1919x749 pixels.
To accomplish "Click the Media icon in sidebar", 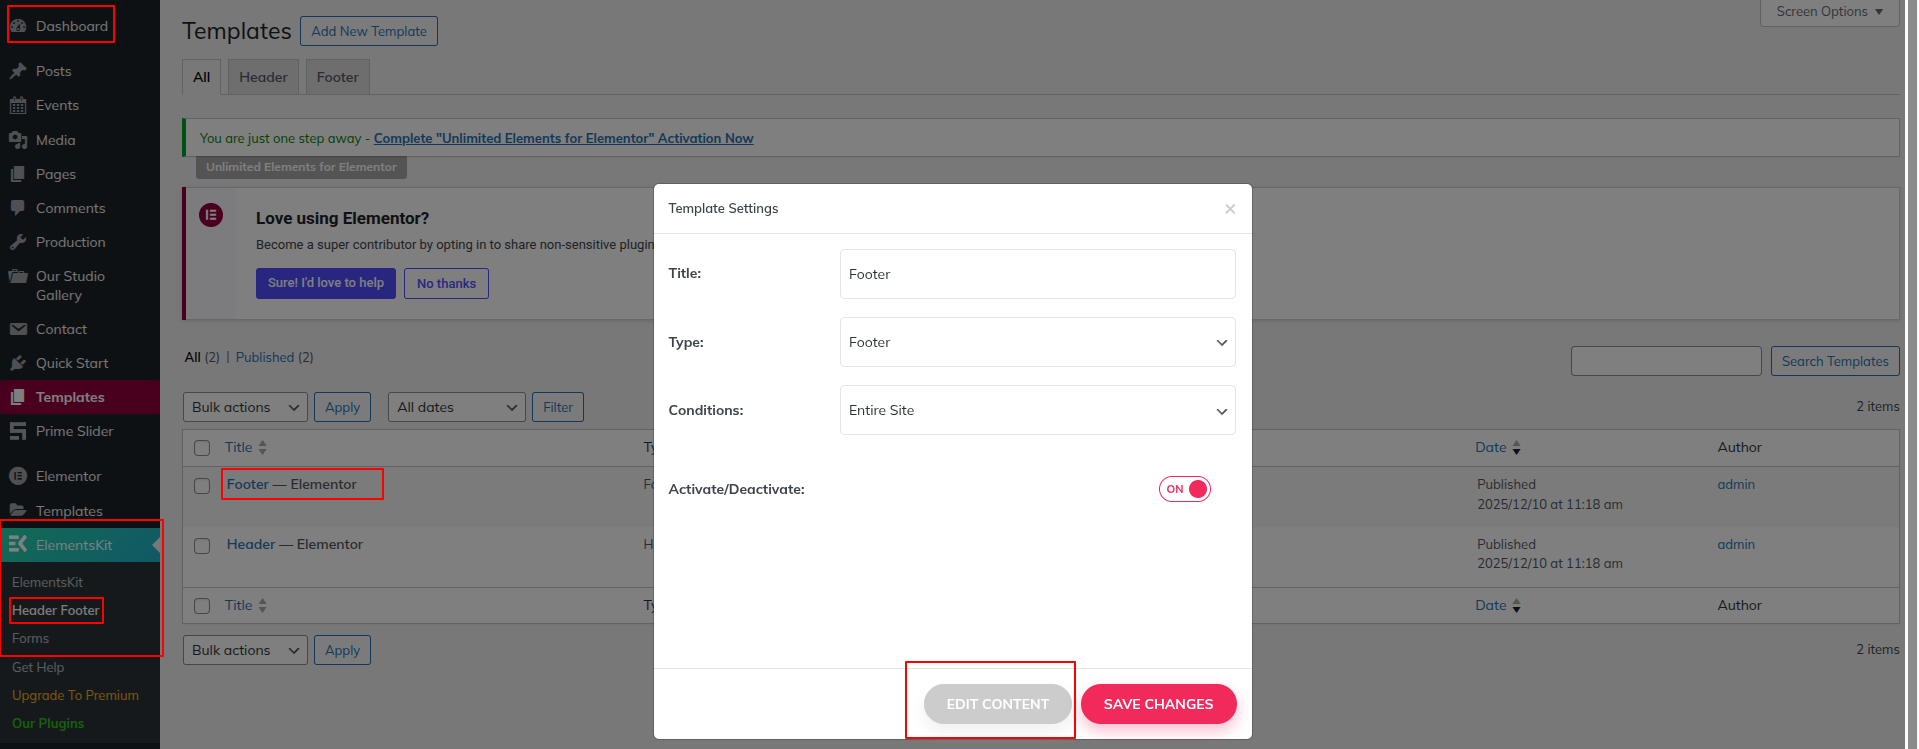I will point(18,140).
